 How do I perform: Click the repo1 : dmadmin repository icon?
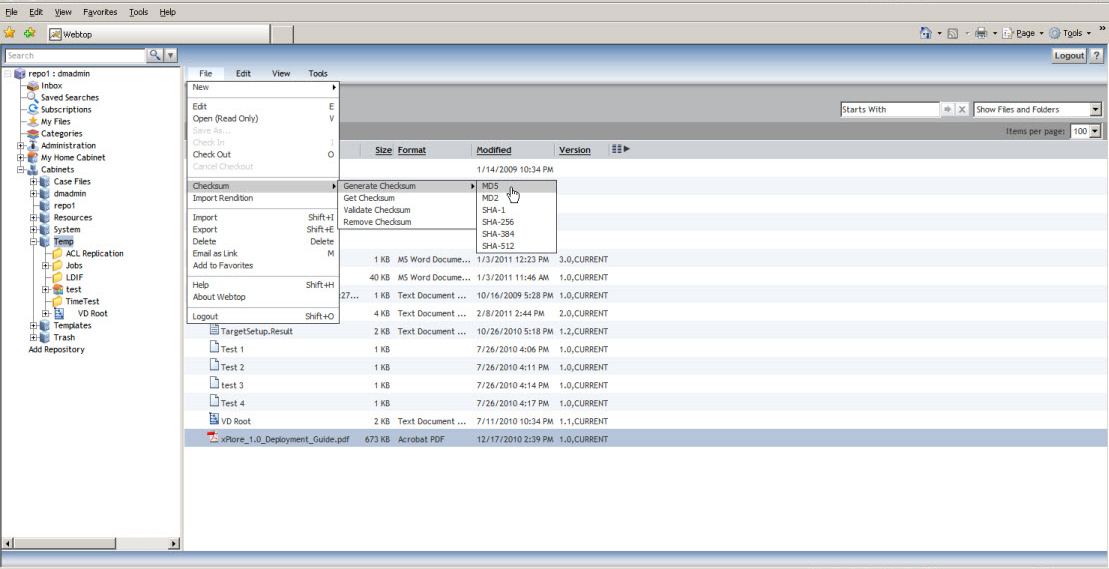click(20, 74)
